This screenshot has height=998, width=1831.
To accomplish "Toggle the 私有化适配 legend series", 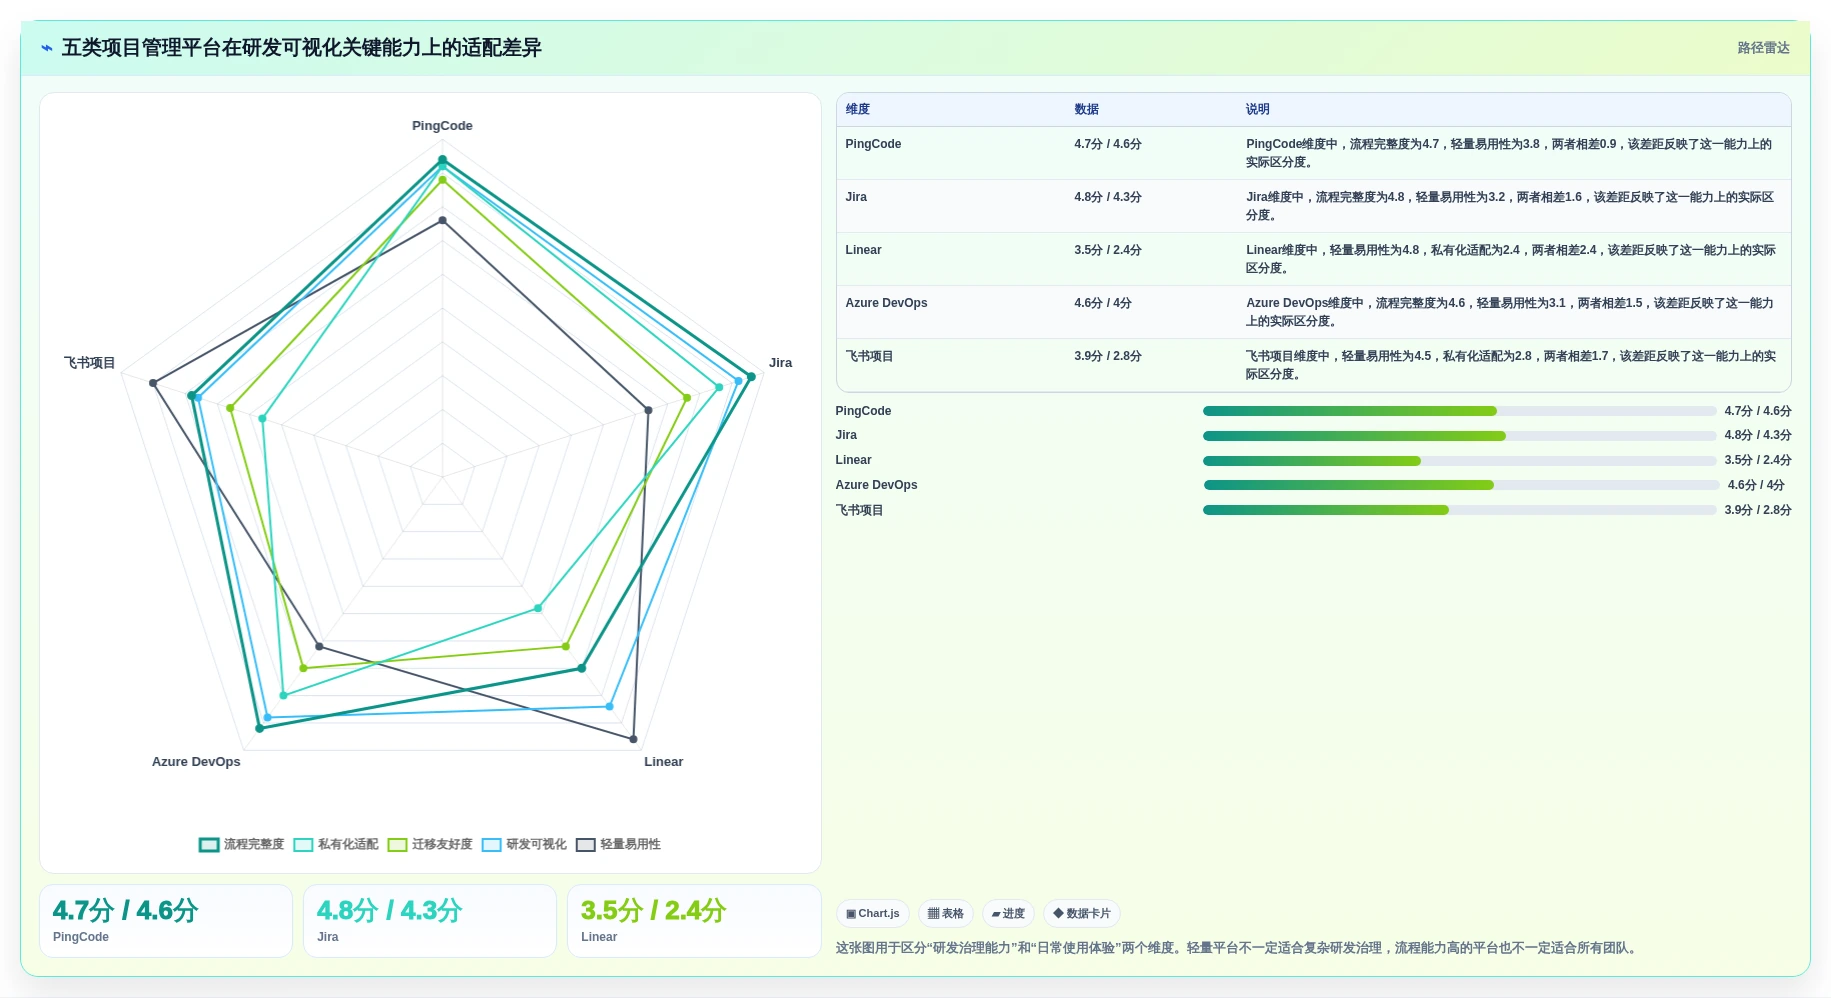I will [x=336, y=844].
